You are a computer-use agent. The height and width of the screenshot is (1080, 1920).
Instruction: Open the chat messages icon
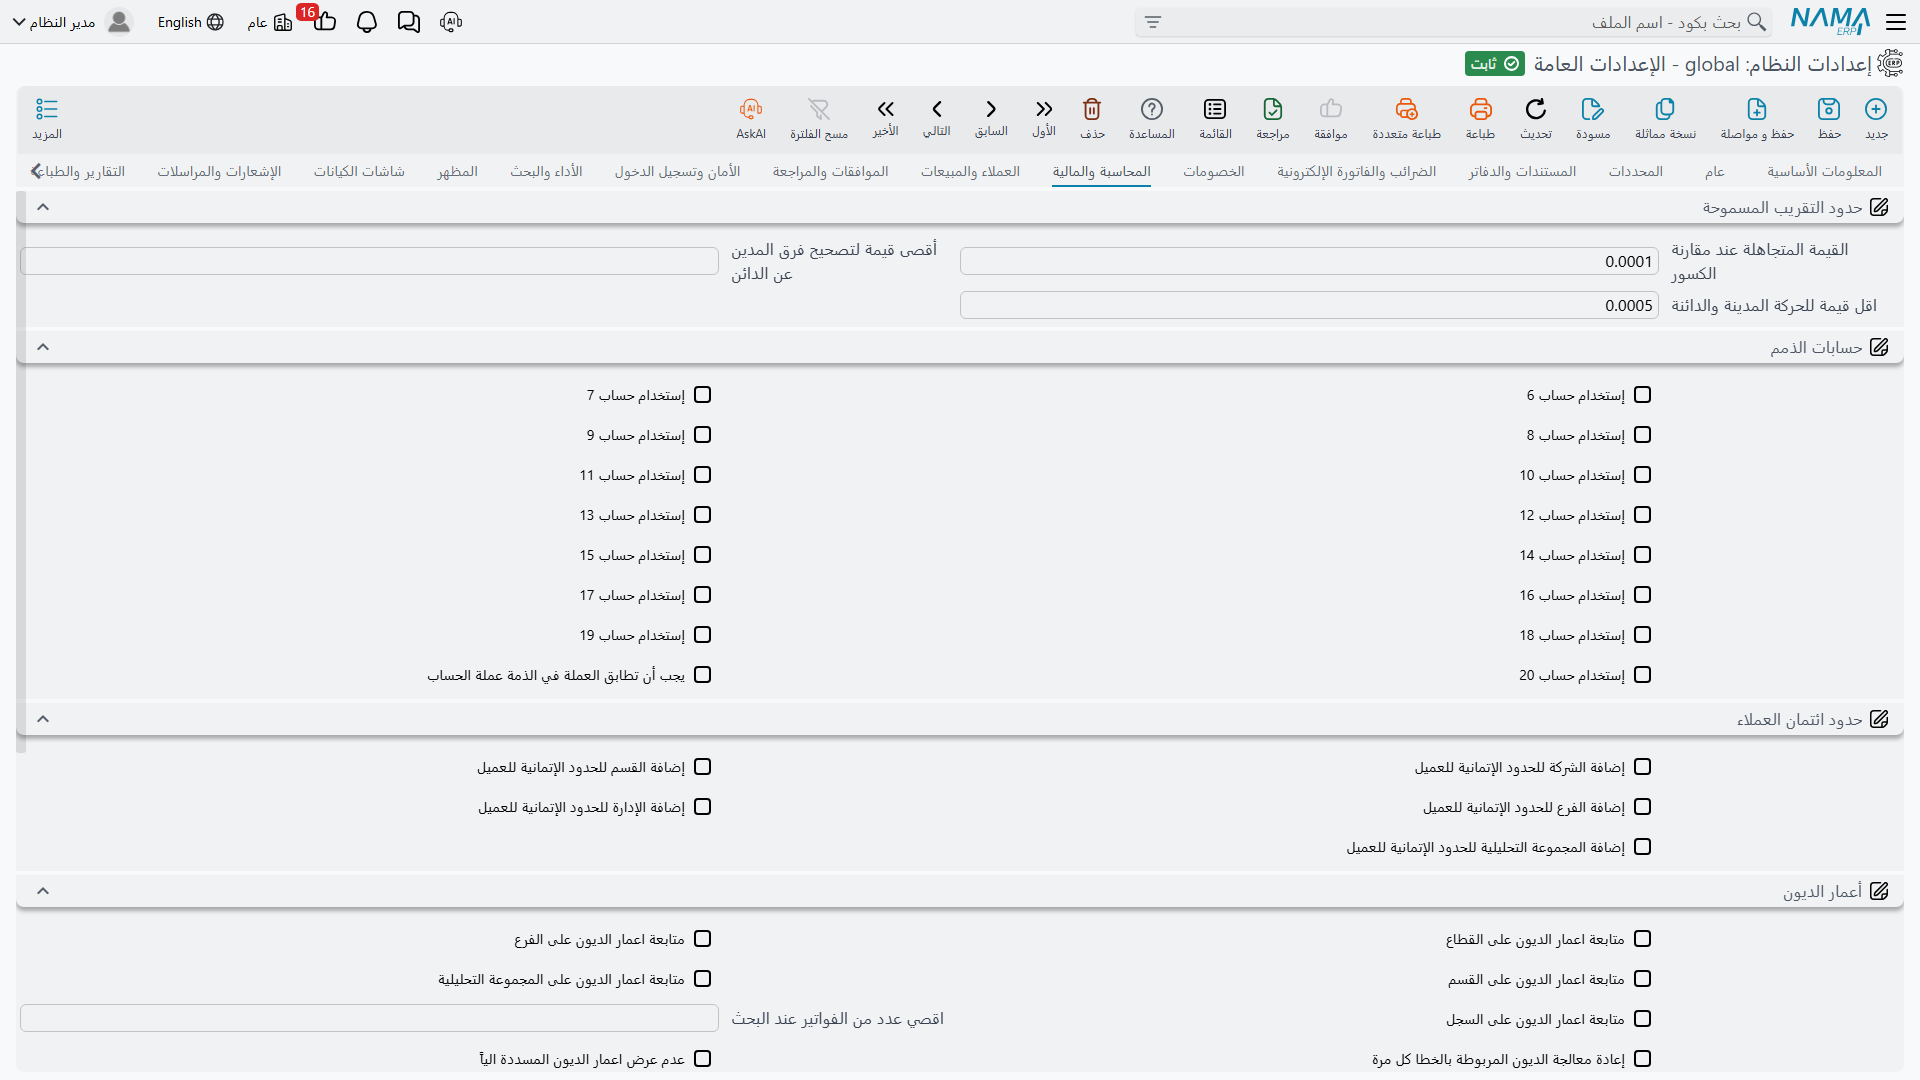409,22
